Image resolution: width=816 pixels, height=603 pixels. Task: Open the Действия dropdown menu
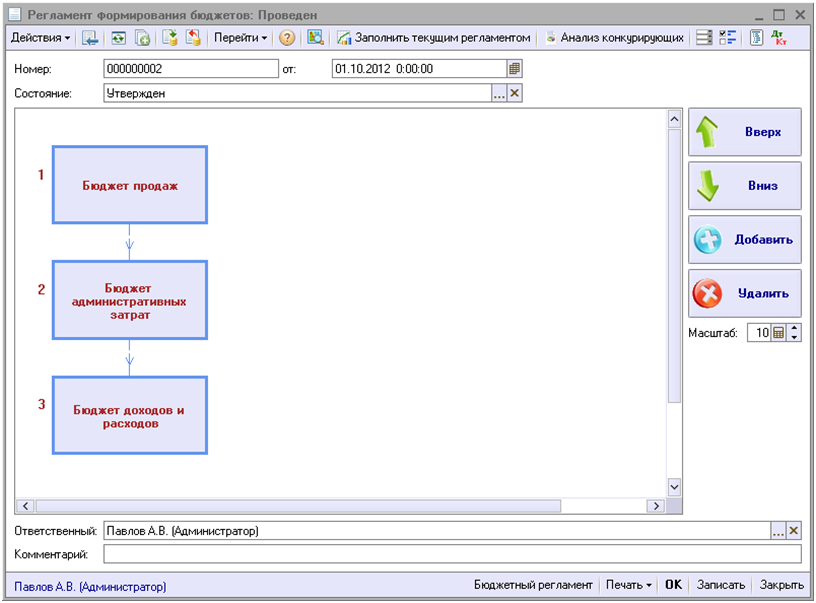(40, 38)
